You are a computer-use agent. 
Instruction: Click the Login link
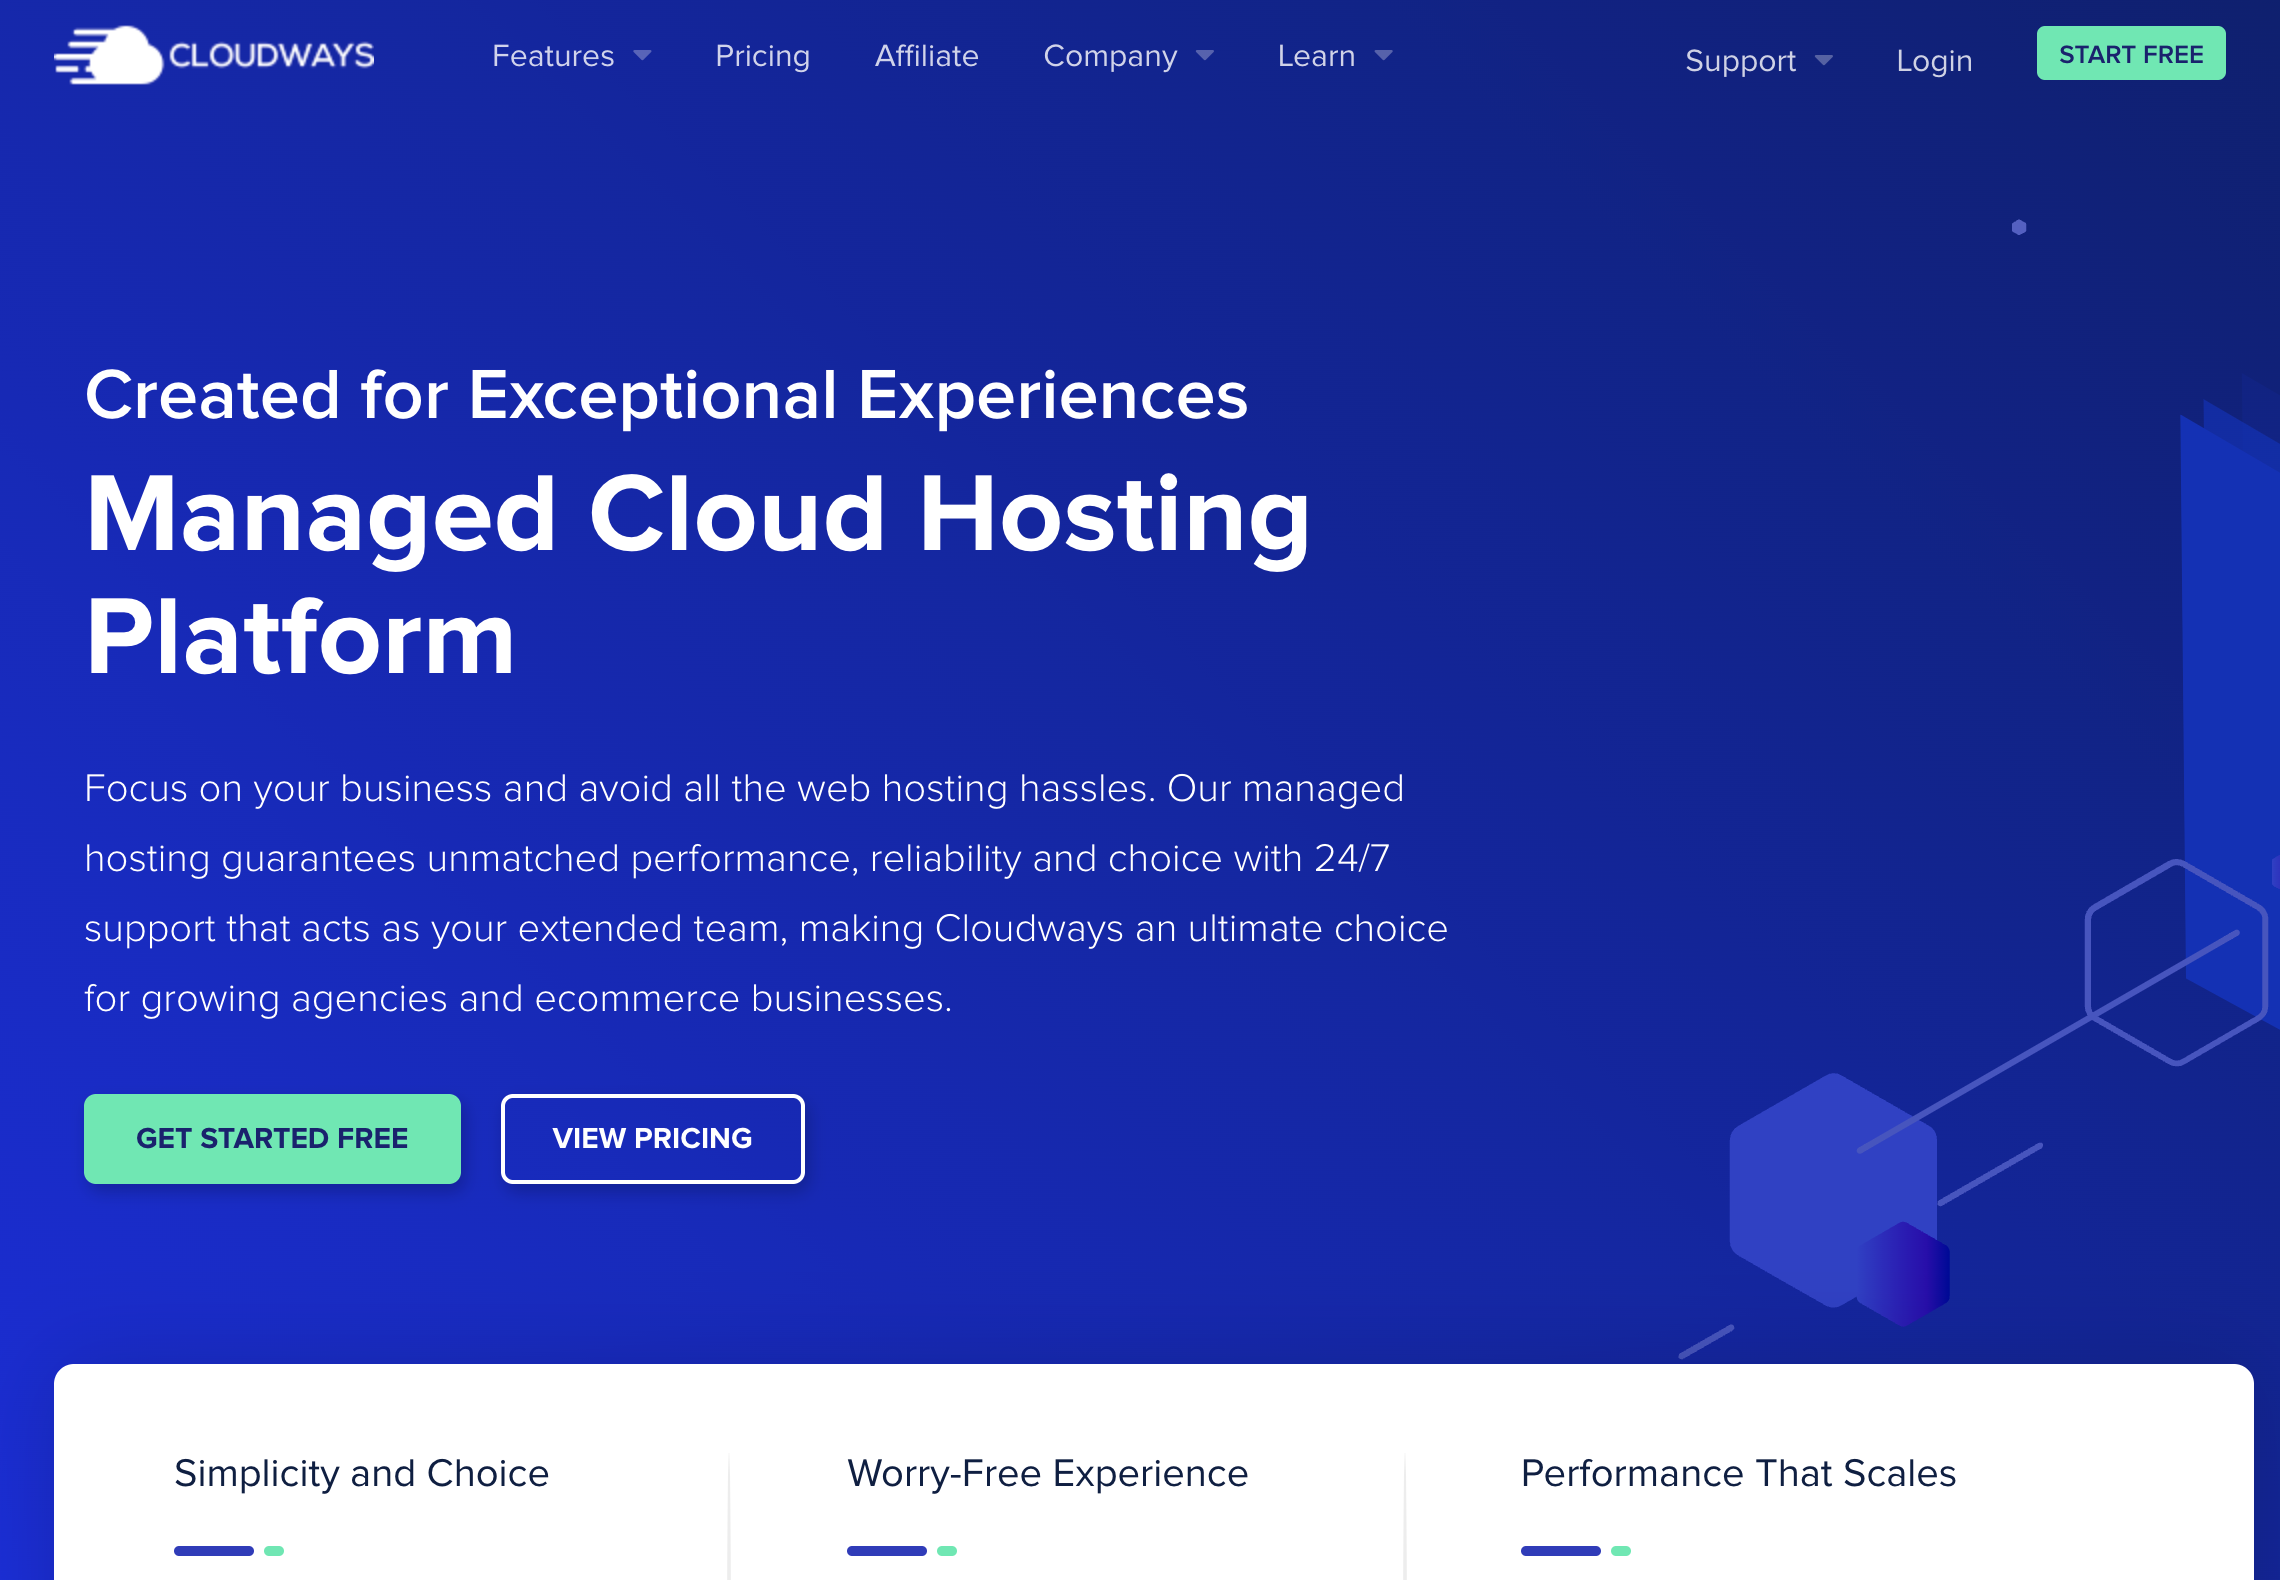(x=1933, y=62)
